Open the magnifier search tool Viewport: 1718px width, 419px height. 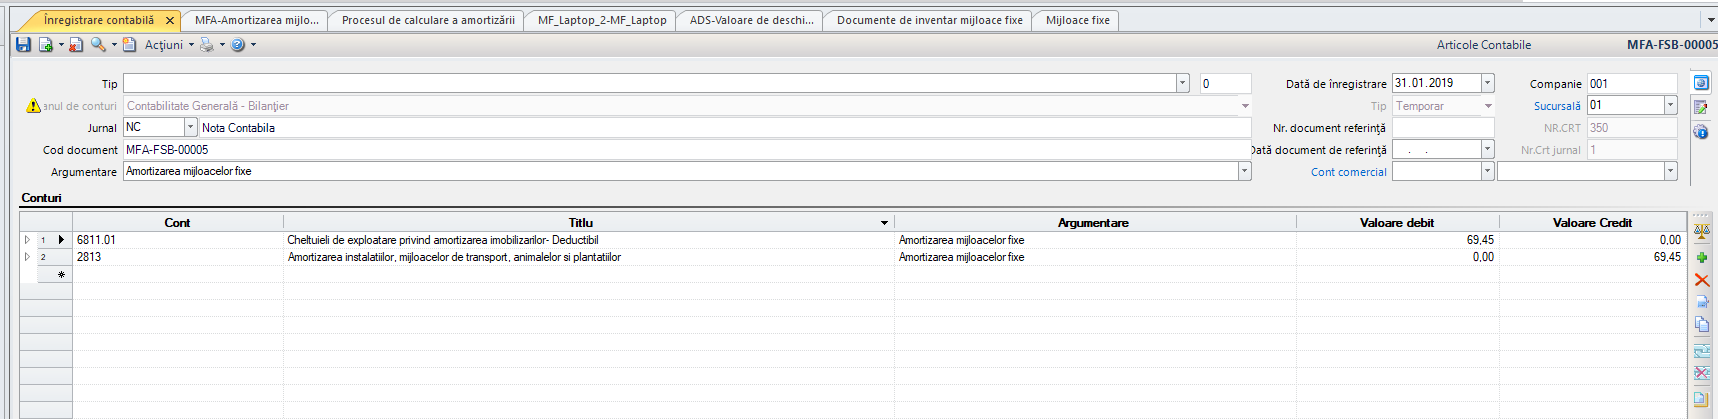[x=98, y=45]
